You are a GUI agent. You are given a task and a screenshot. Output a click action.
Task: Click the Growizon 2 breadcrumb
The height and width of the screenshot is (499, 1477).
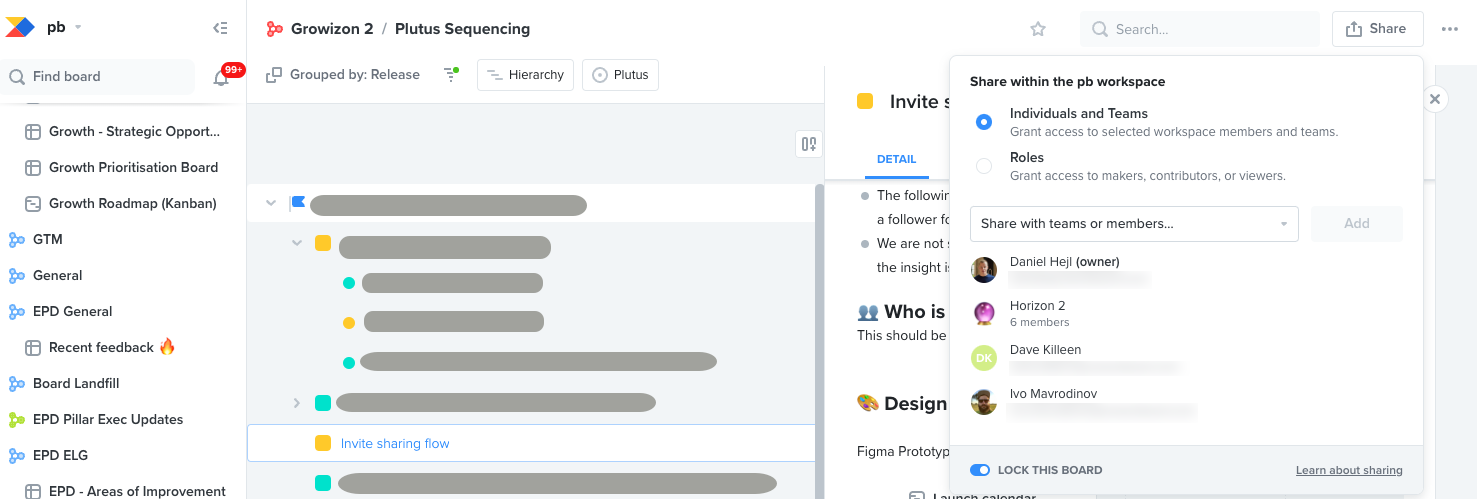tap(332, 29)
